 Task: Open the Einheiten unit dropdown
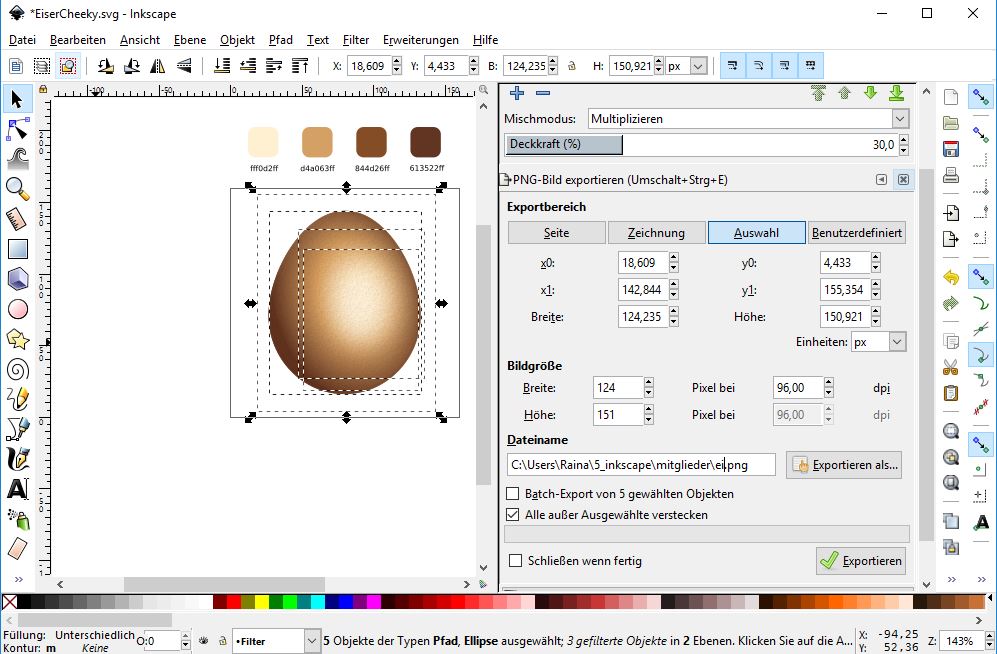[878, 342]
